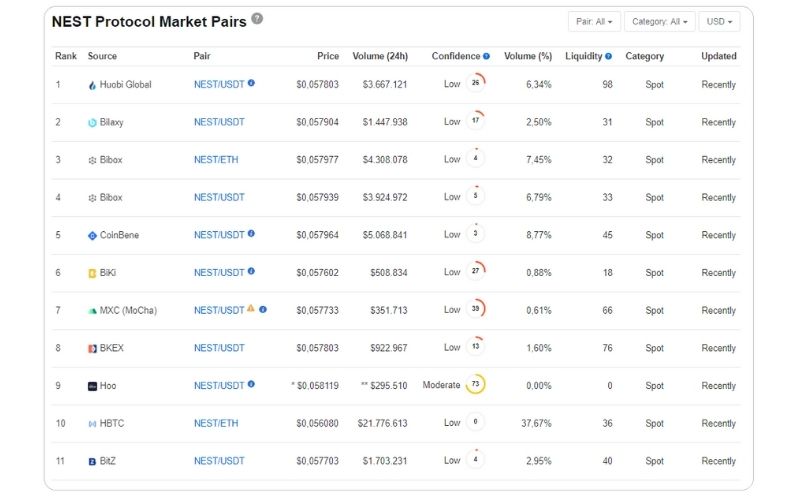
Task: Click the Confidence column info icon
Action: 486,56
